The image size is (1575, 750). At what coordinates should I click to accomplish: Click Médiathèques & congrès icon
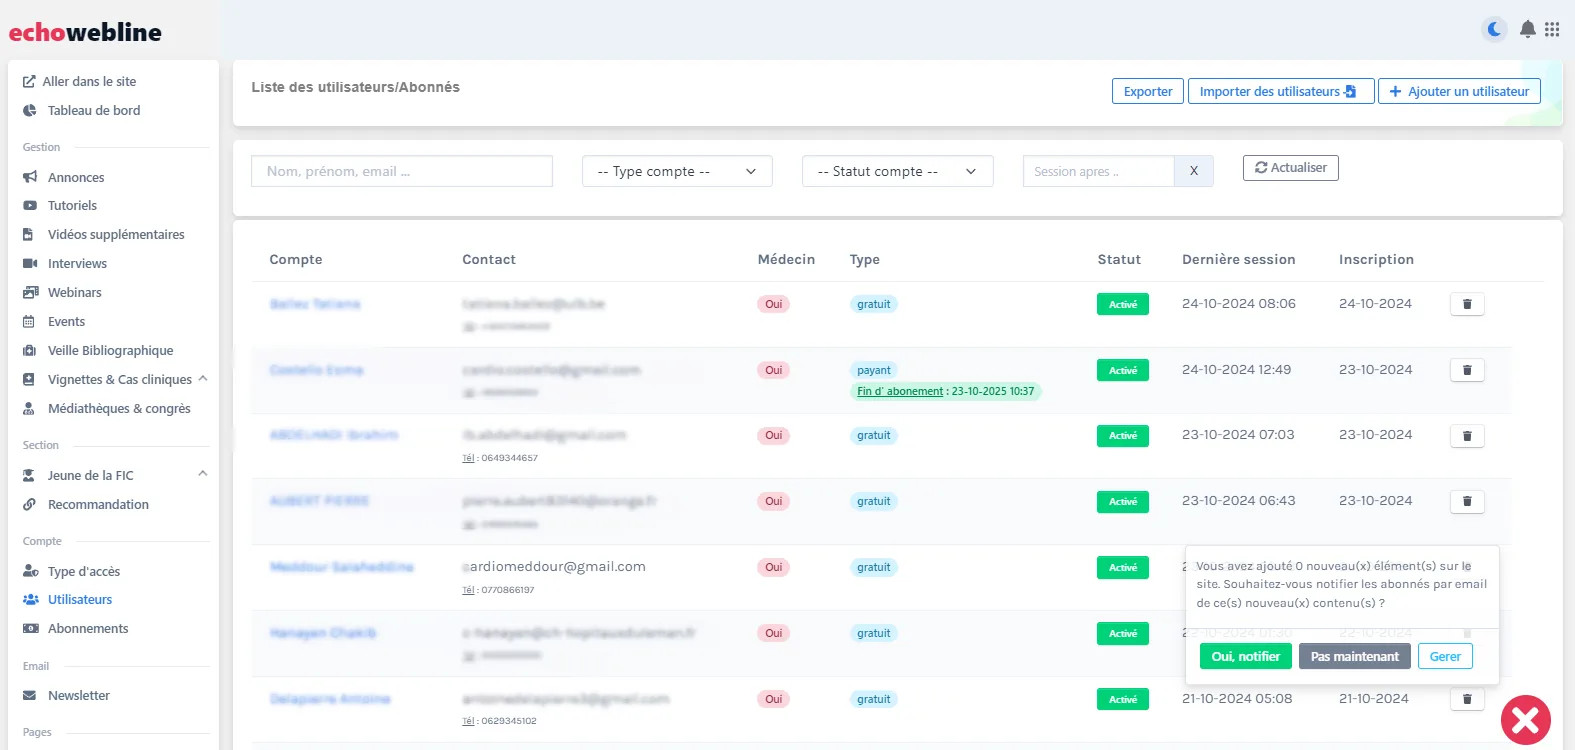29,408
